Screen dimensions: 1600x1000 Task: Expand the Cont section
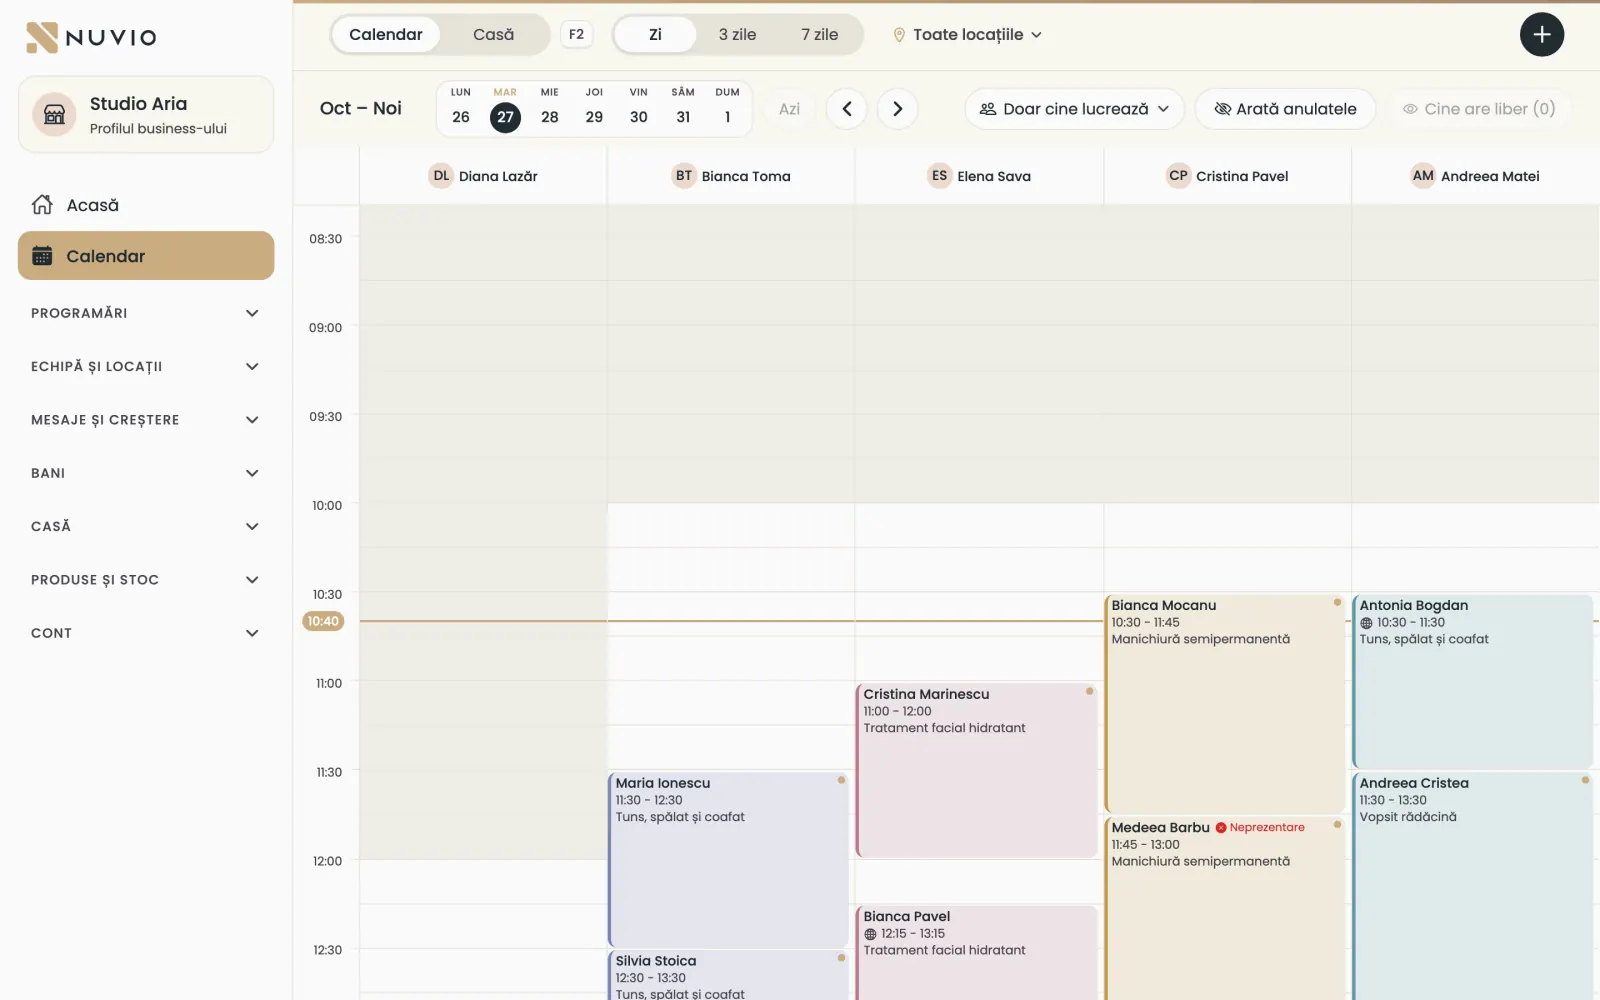[x=146, y=633]
